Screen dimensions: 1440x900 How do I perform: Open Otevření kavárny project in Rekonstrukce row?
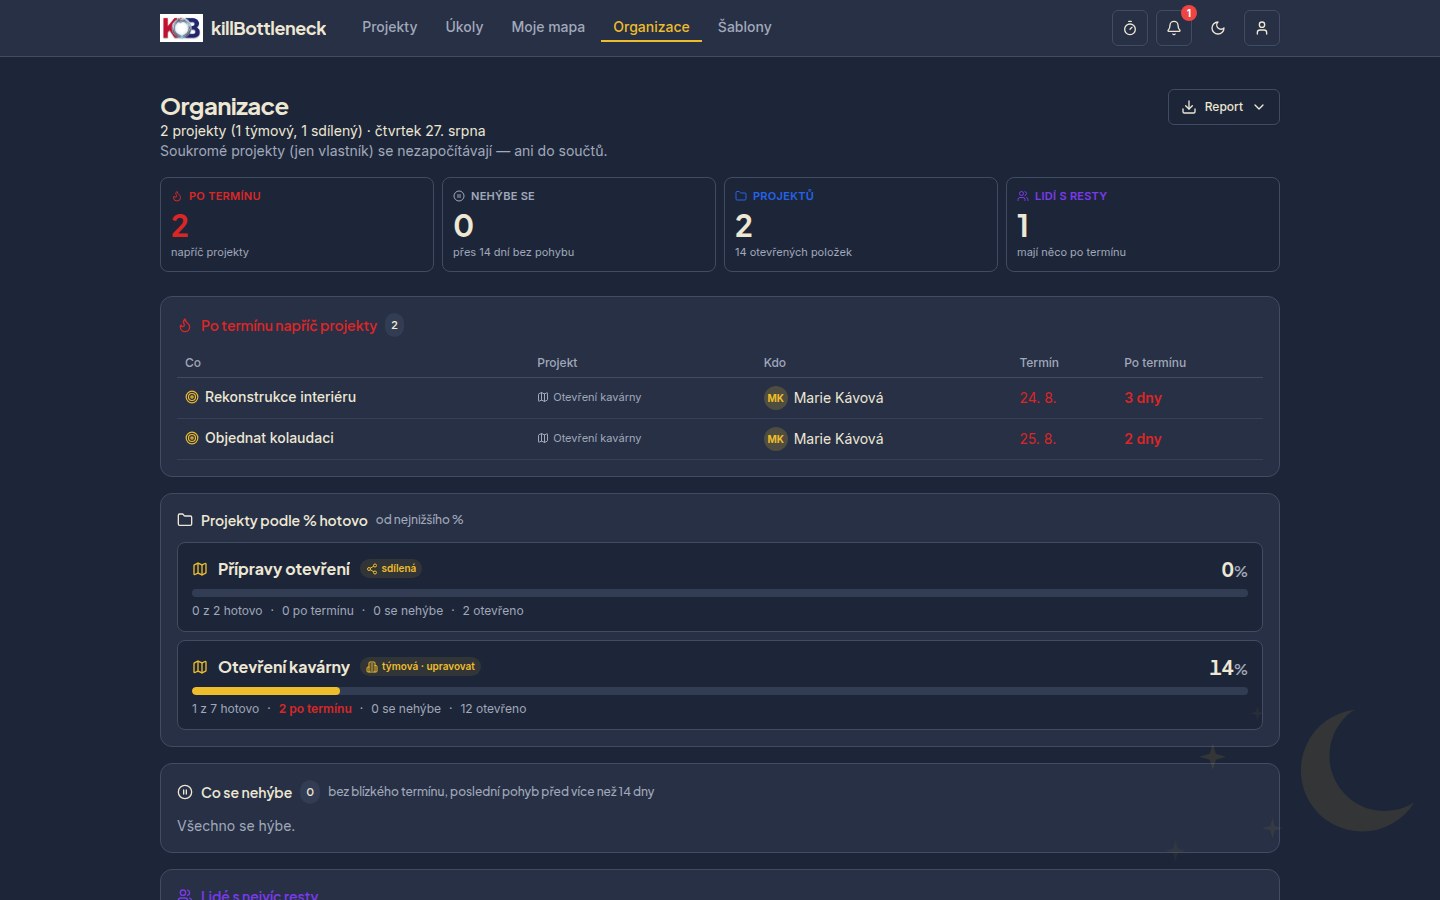[589, 397]
